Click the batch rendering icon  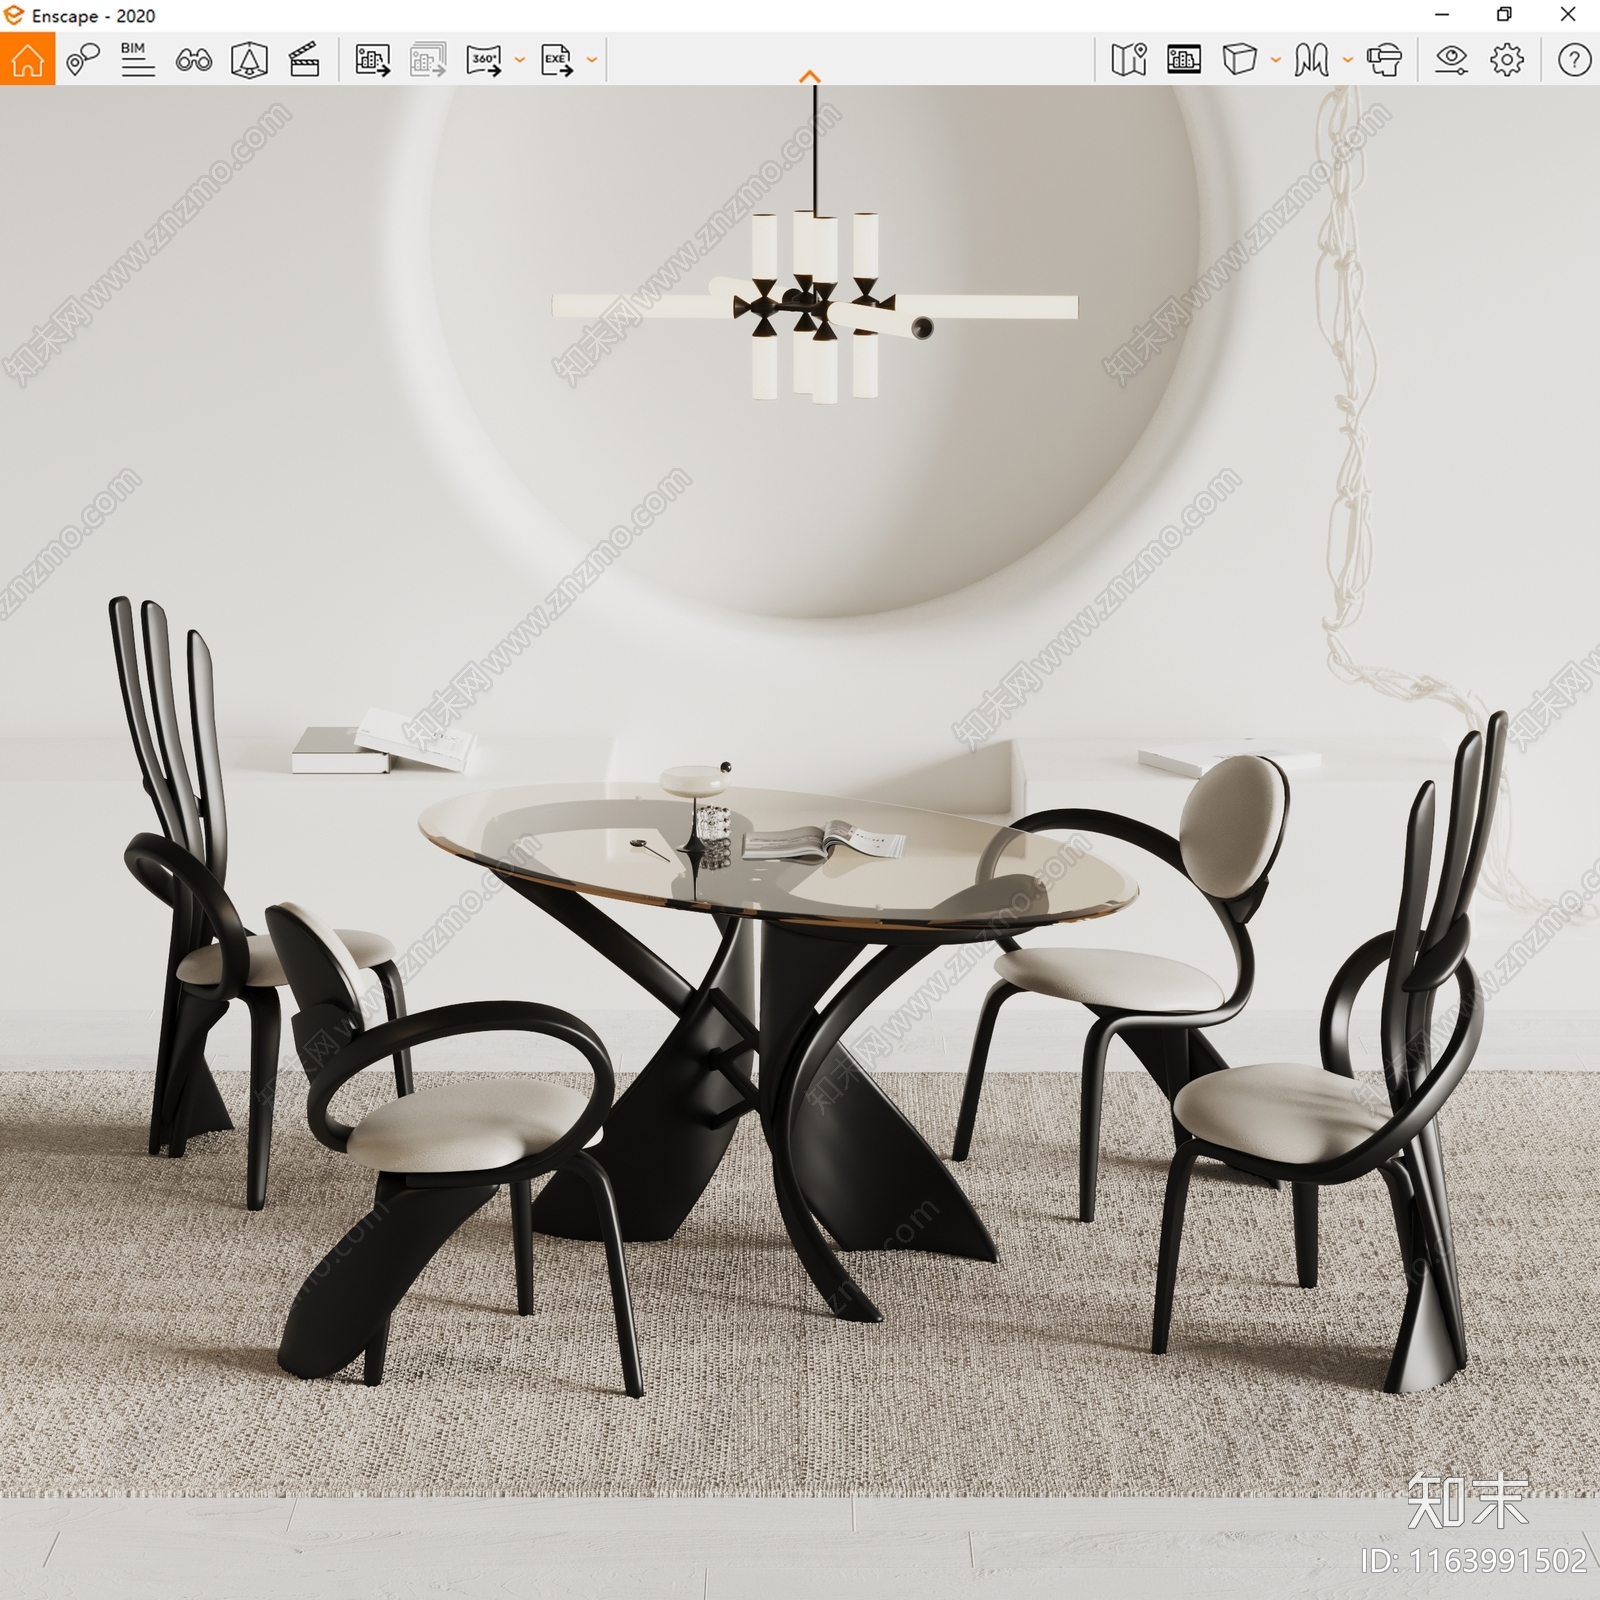click(x=428, y=60)
